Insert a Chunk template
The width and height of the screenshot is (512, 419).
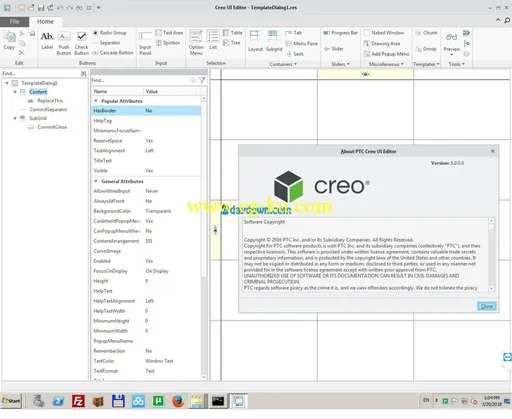426,33
